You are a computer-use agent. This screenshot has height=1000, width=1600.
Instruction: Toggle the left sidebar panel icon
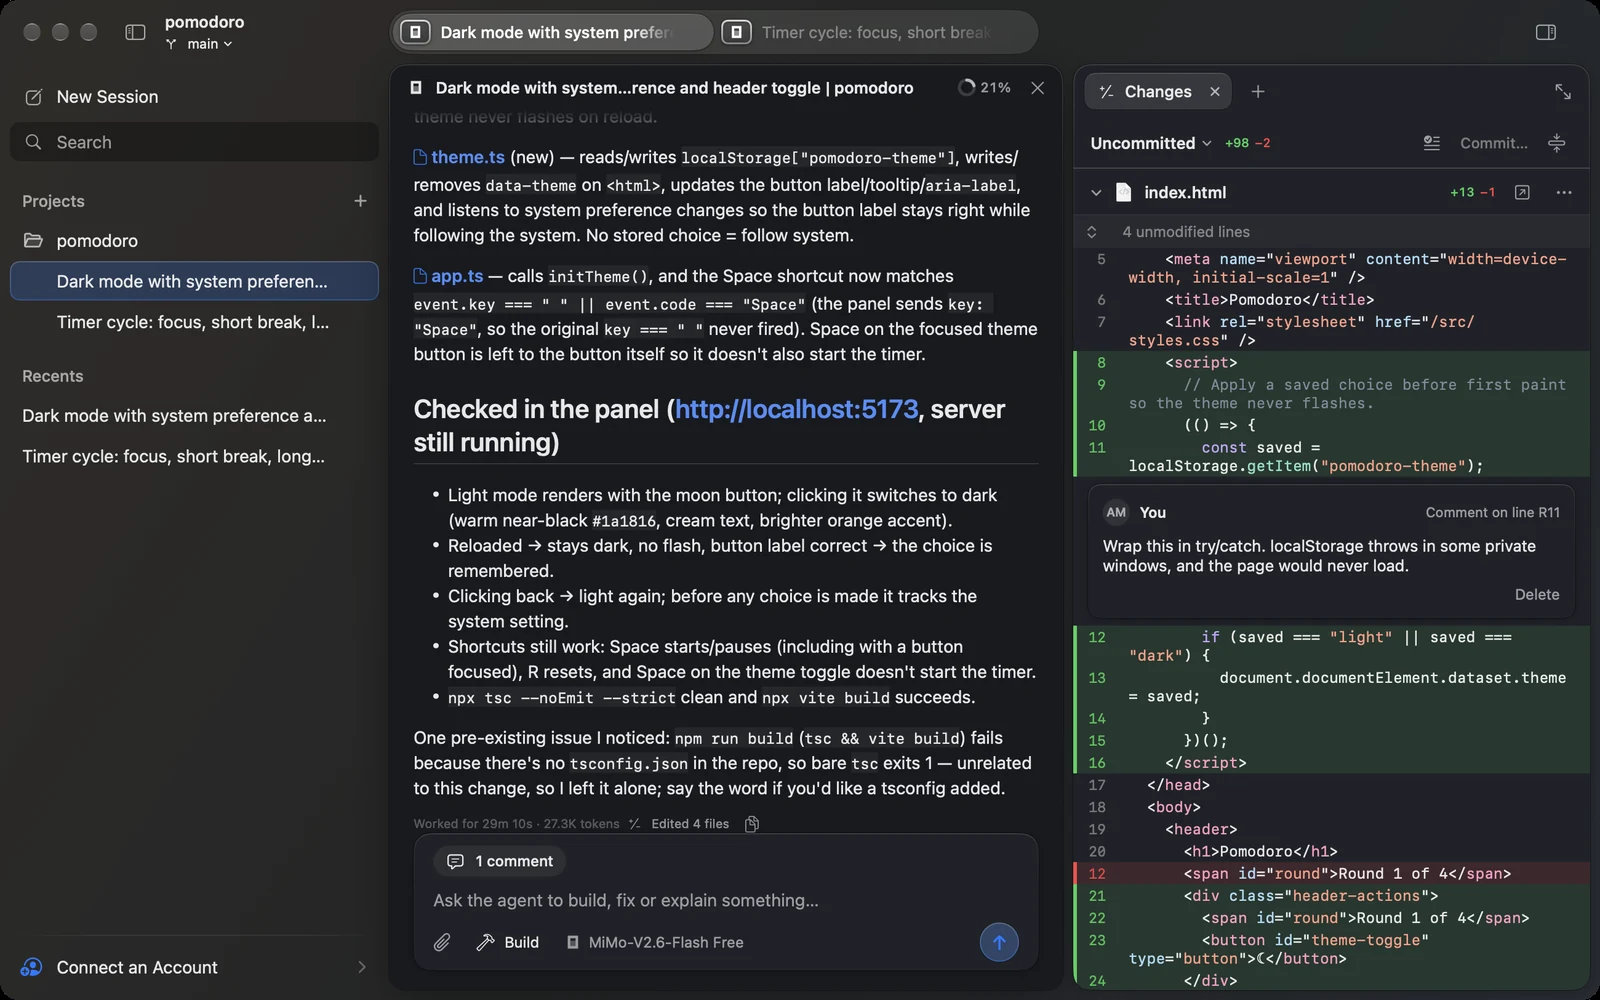pyautogui.click(x=135, y=32)
